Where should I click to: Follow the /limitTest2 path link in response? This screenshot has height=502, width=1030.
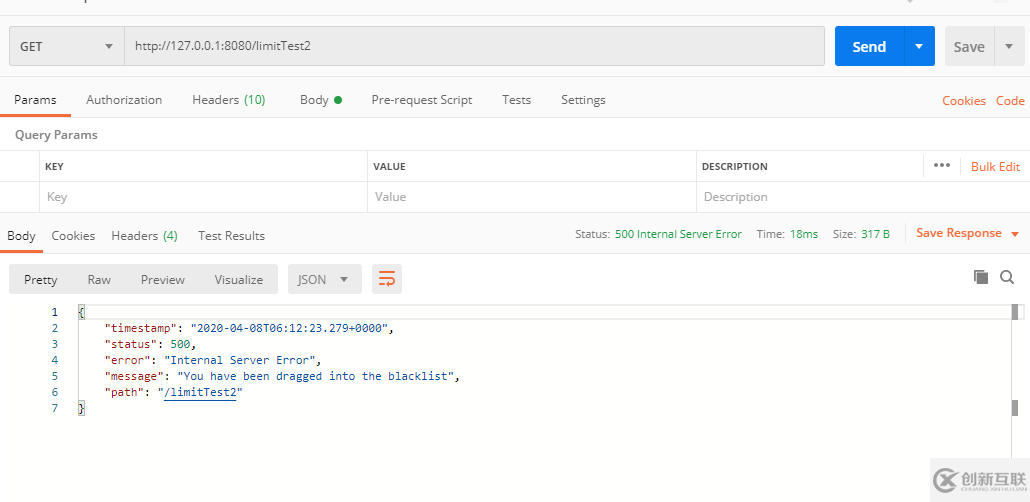(200, 392)
